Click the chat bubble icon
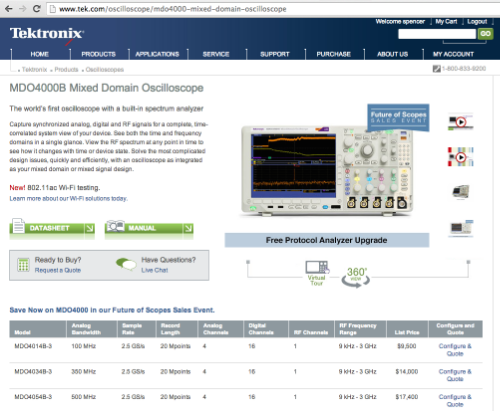This screenshot has height=411, width=500. (126, 264)
